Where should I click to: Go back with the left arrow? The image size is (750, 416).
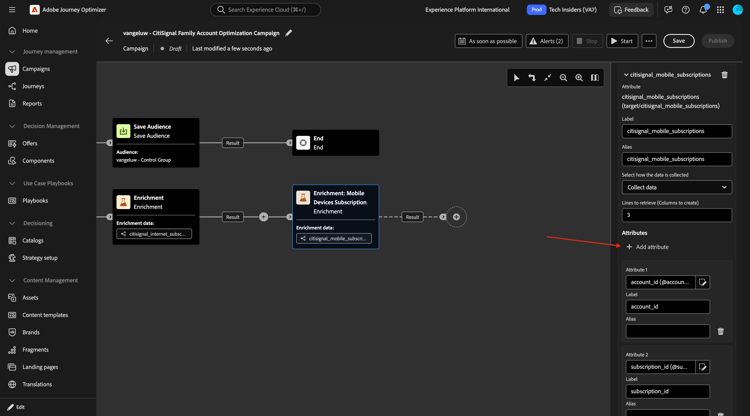point(109,41)
